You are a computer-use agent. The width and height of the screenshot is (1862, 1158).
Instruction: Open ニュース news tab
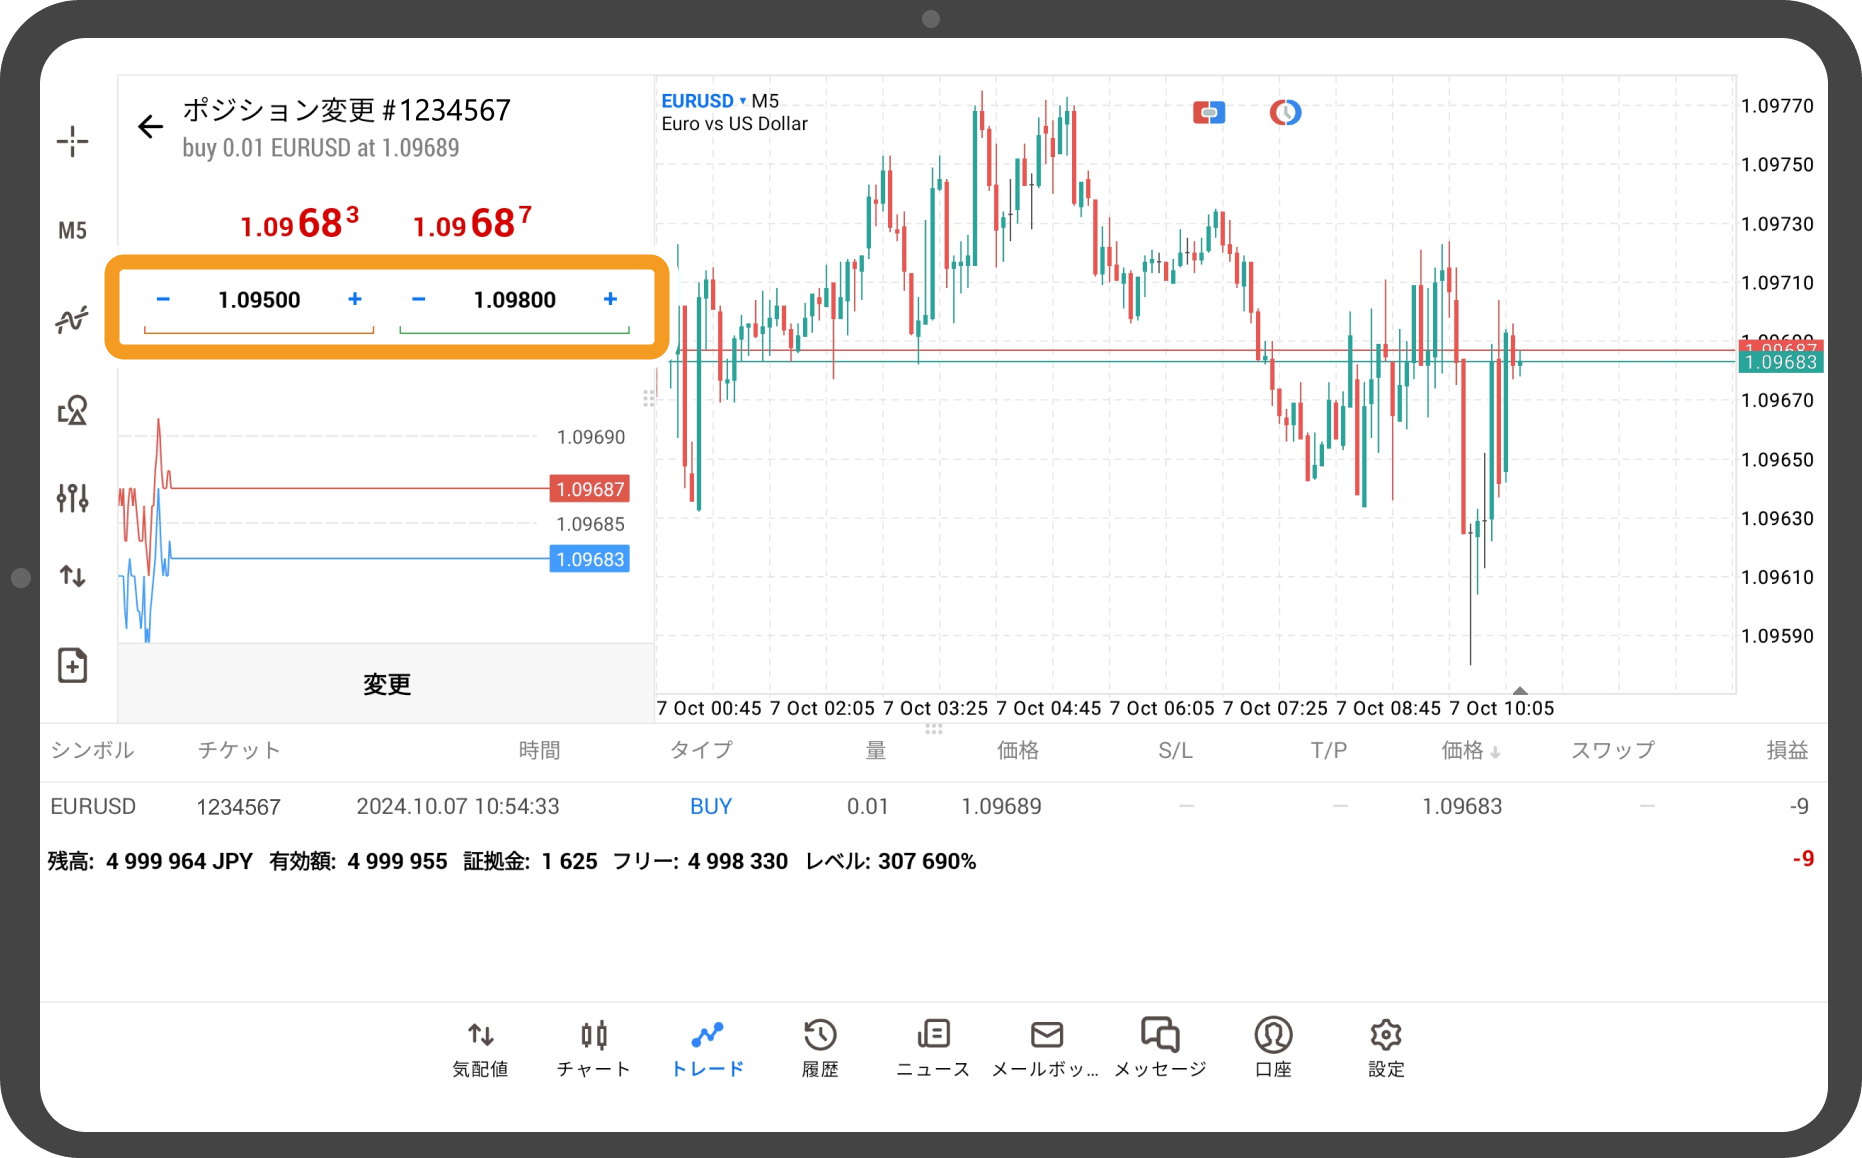(x=933, y=1049)
